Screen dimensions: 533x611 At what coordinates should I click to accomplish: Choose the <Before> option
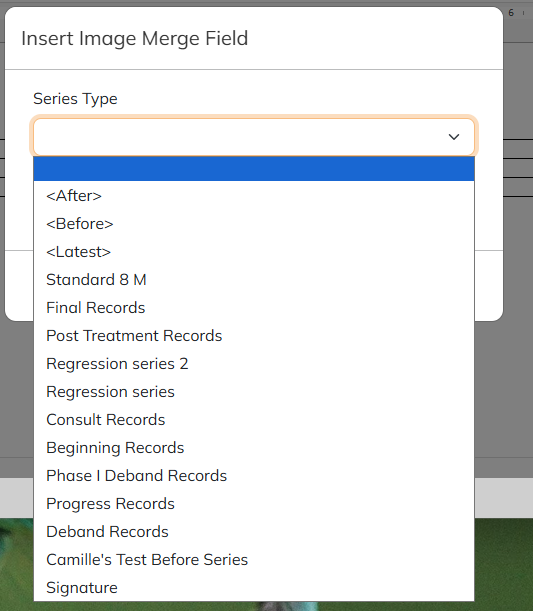[254, 224]
